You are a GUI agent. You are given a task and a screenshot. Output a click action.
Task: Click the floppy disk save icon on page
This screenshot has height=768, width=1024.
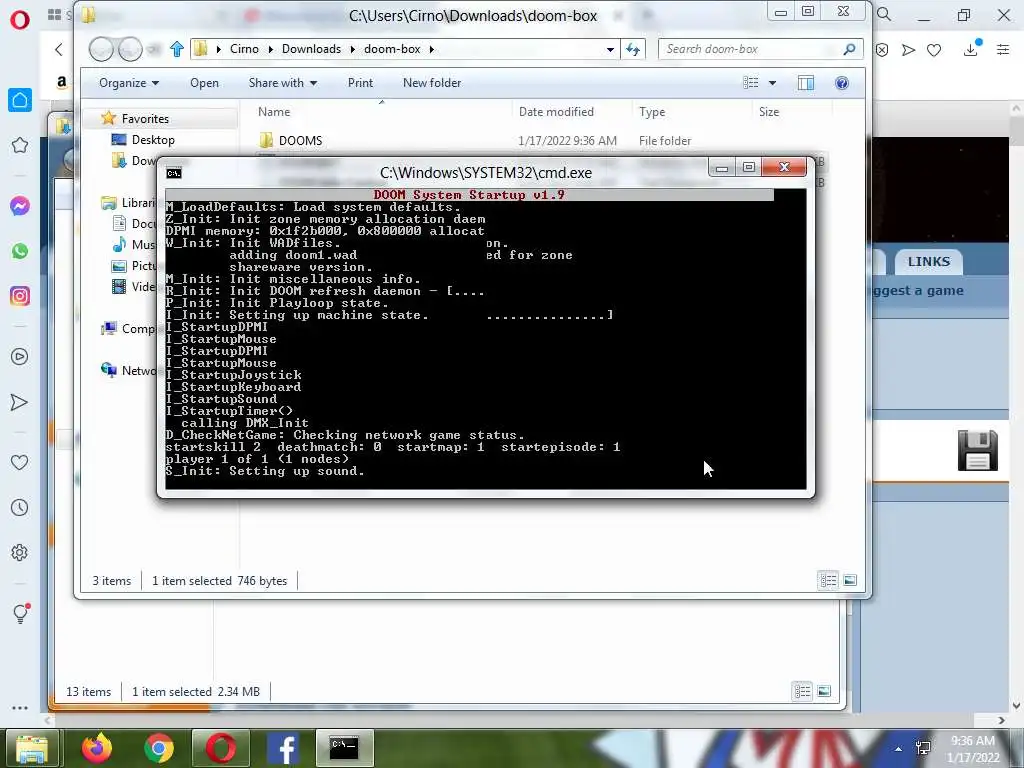coord(978,450)
